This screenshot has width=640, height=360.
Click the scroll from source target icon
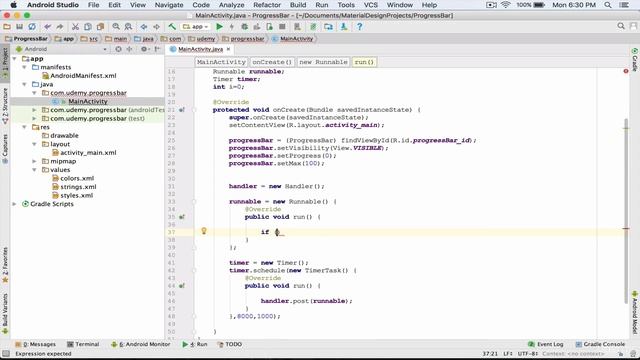pos(118,49)
